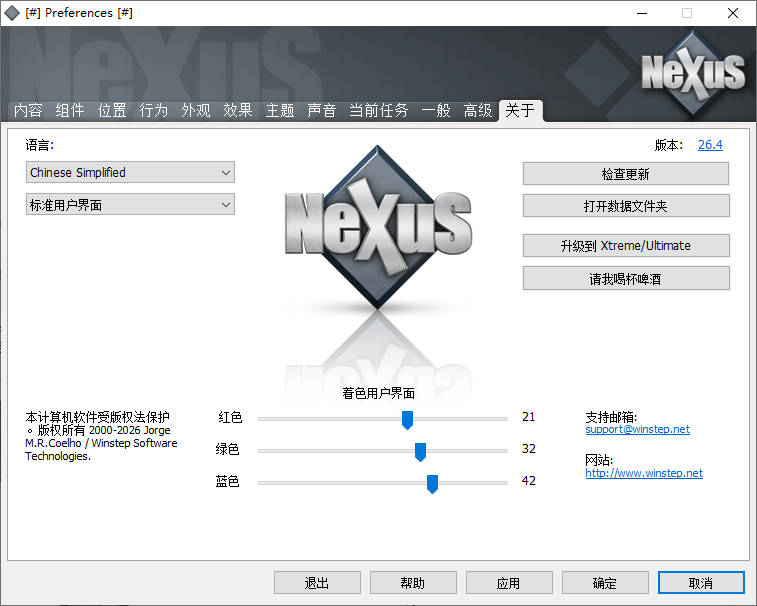Open the 外观 tab
The width and height of the screenshot is (757, 606).
pos(196,111)
